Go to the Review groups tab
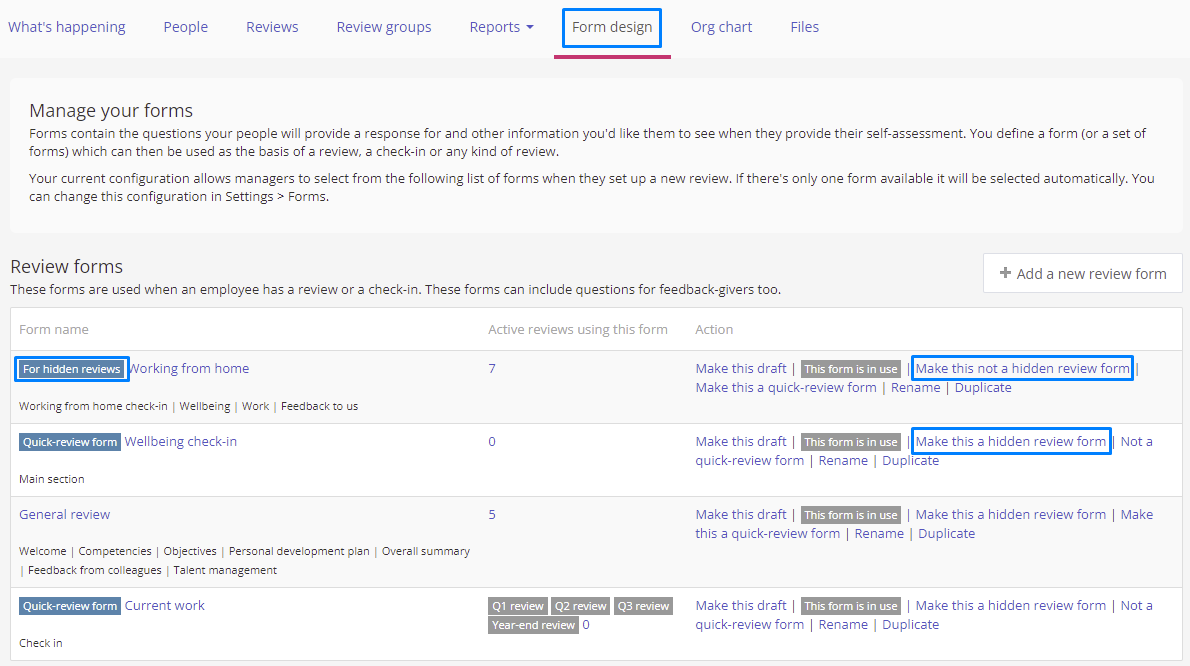Image resolution: width=1190 pixels, height=666 pixels. click(384, 27)
